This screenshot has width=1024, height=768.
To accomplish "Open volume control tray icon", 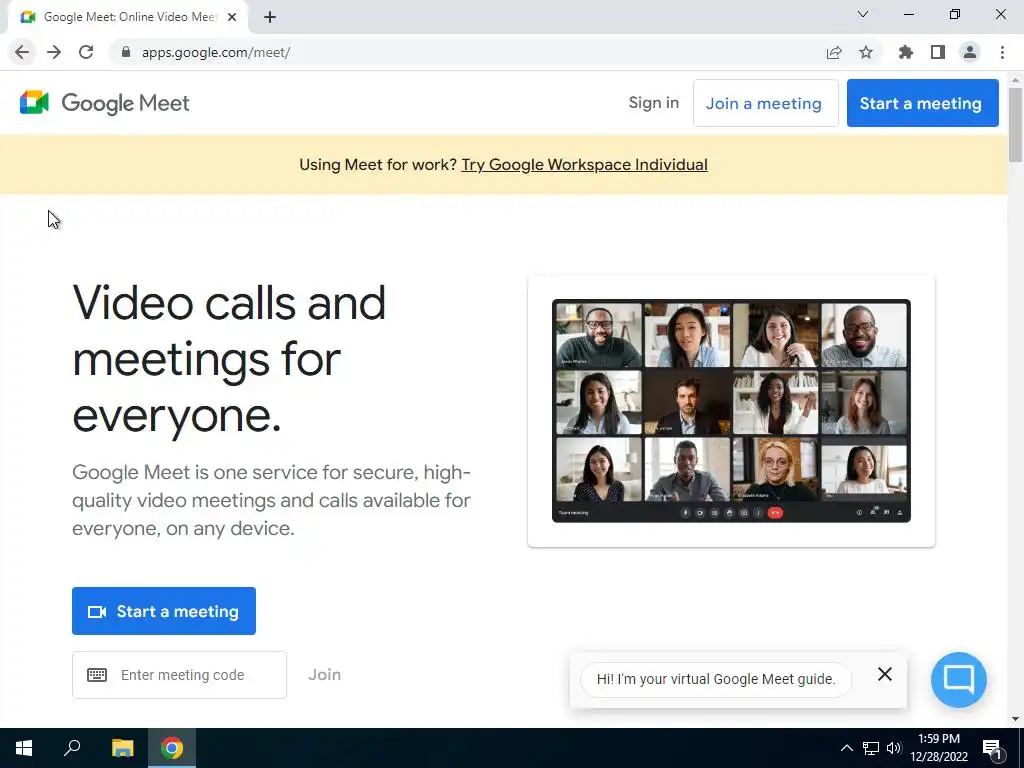I will pos(894,748).
